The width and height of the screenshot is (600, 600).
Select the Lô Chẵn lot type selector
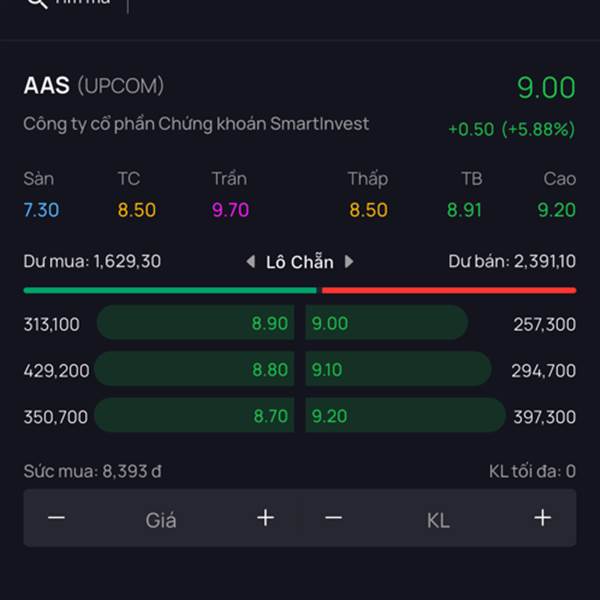tap(299, 262)
